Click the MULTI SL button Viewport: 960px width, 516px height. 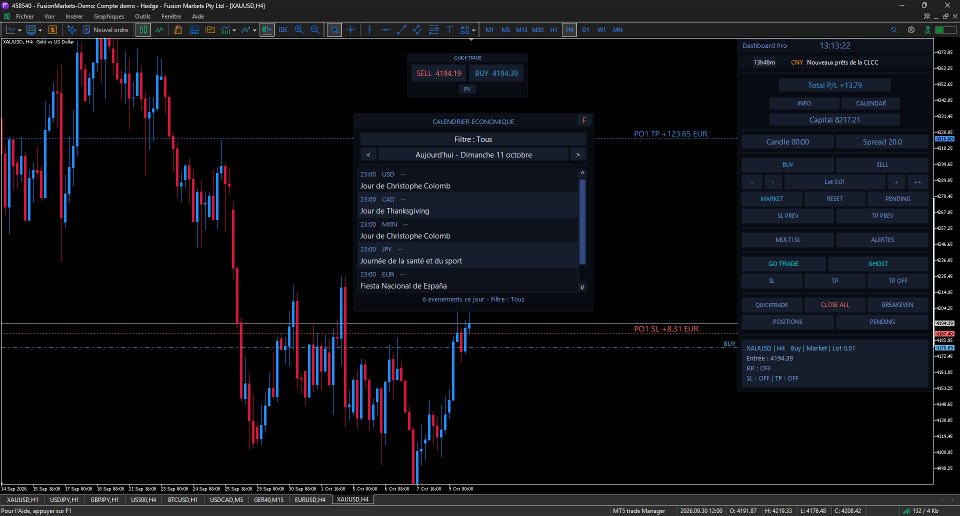pos(787,240)
